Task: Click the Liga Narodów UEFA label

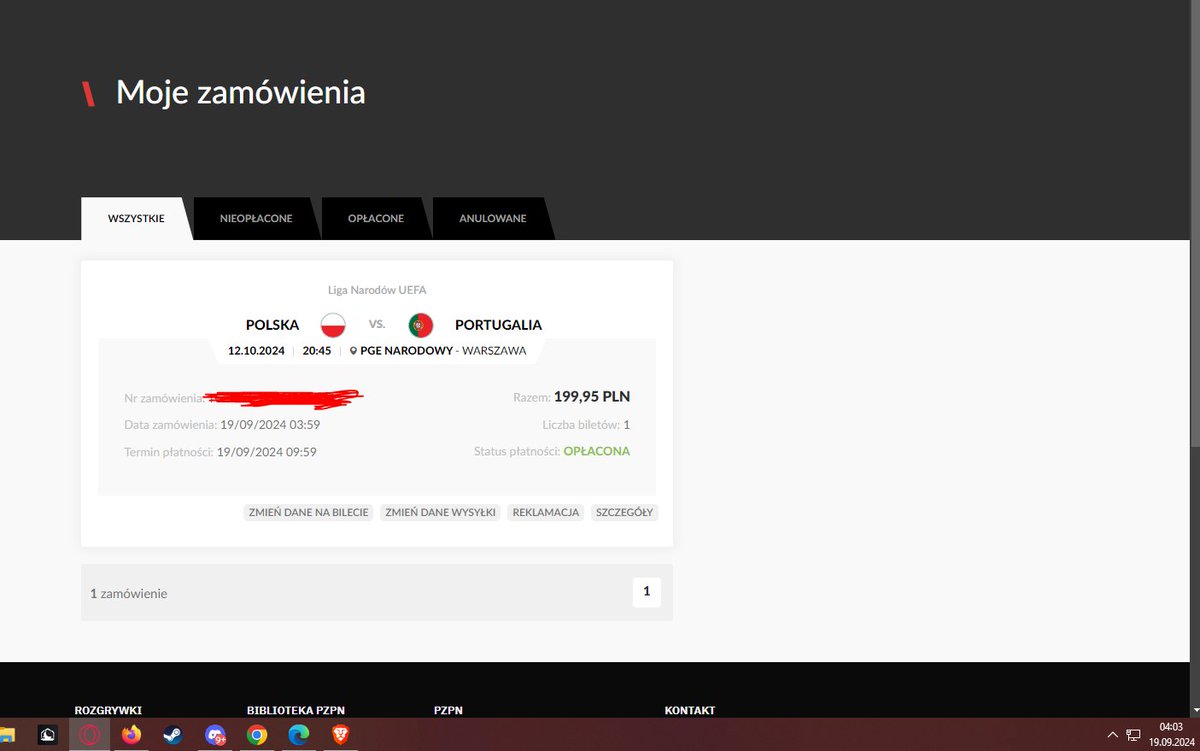Action: click(377, 290)
